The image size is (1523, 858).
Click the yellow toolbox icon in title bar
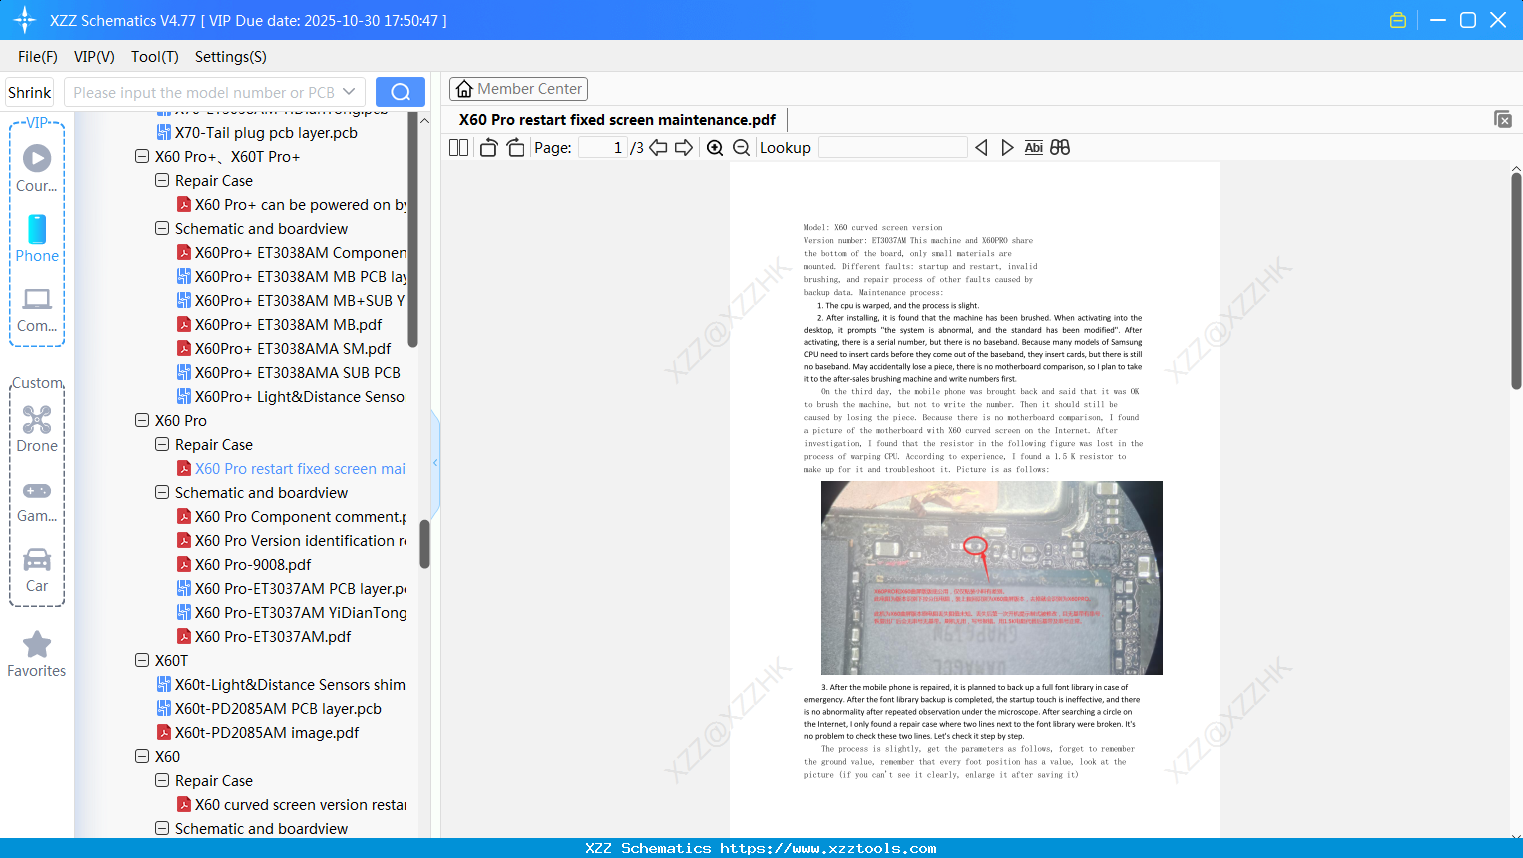[1398, 20]
